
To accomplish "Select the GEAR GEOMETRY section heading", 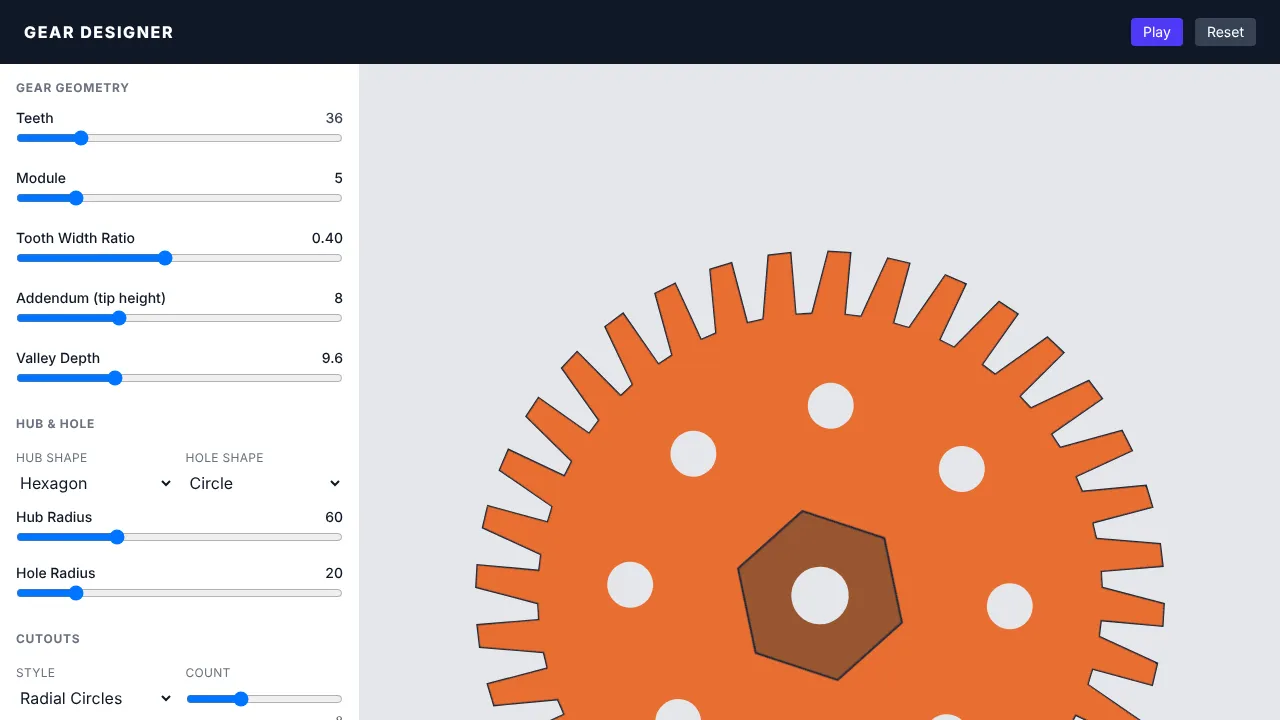I will click(x=73, y=88).
